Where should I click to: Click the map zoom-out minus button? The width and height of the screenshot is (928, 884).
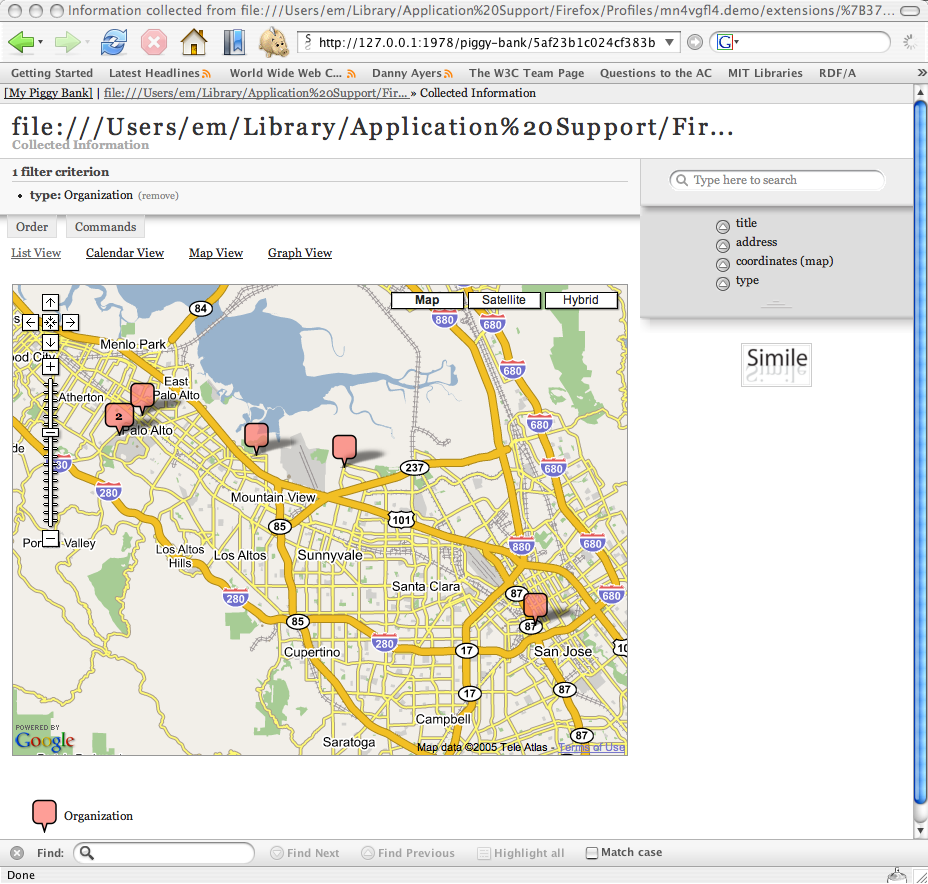[x=50, y=539]
